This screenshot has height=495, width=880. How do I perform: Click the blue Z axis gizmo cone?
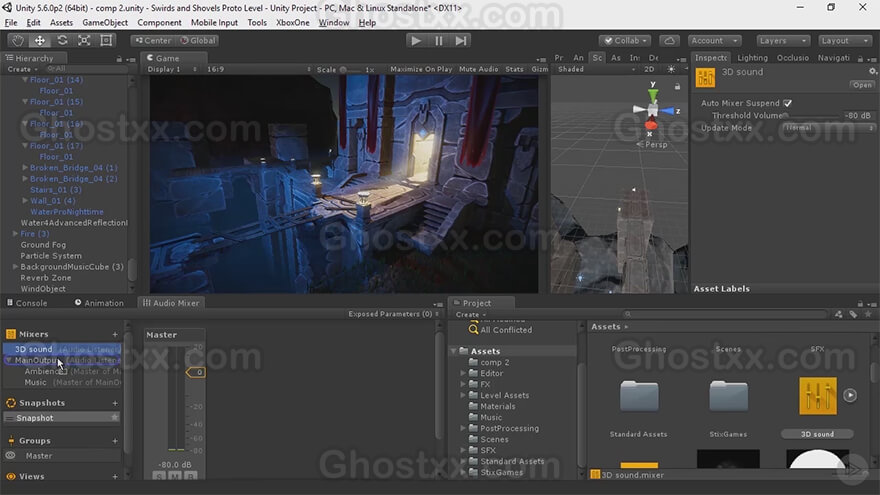click(x=668, y=111)
